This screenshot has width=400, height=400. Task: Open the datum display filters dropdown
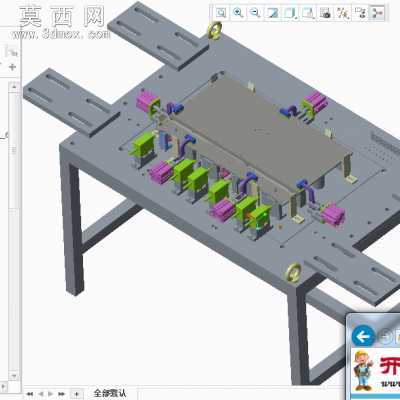(x=342, y=13)
